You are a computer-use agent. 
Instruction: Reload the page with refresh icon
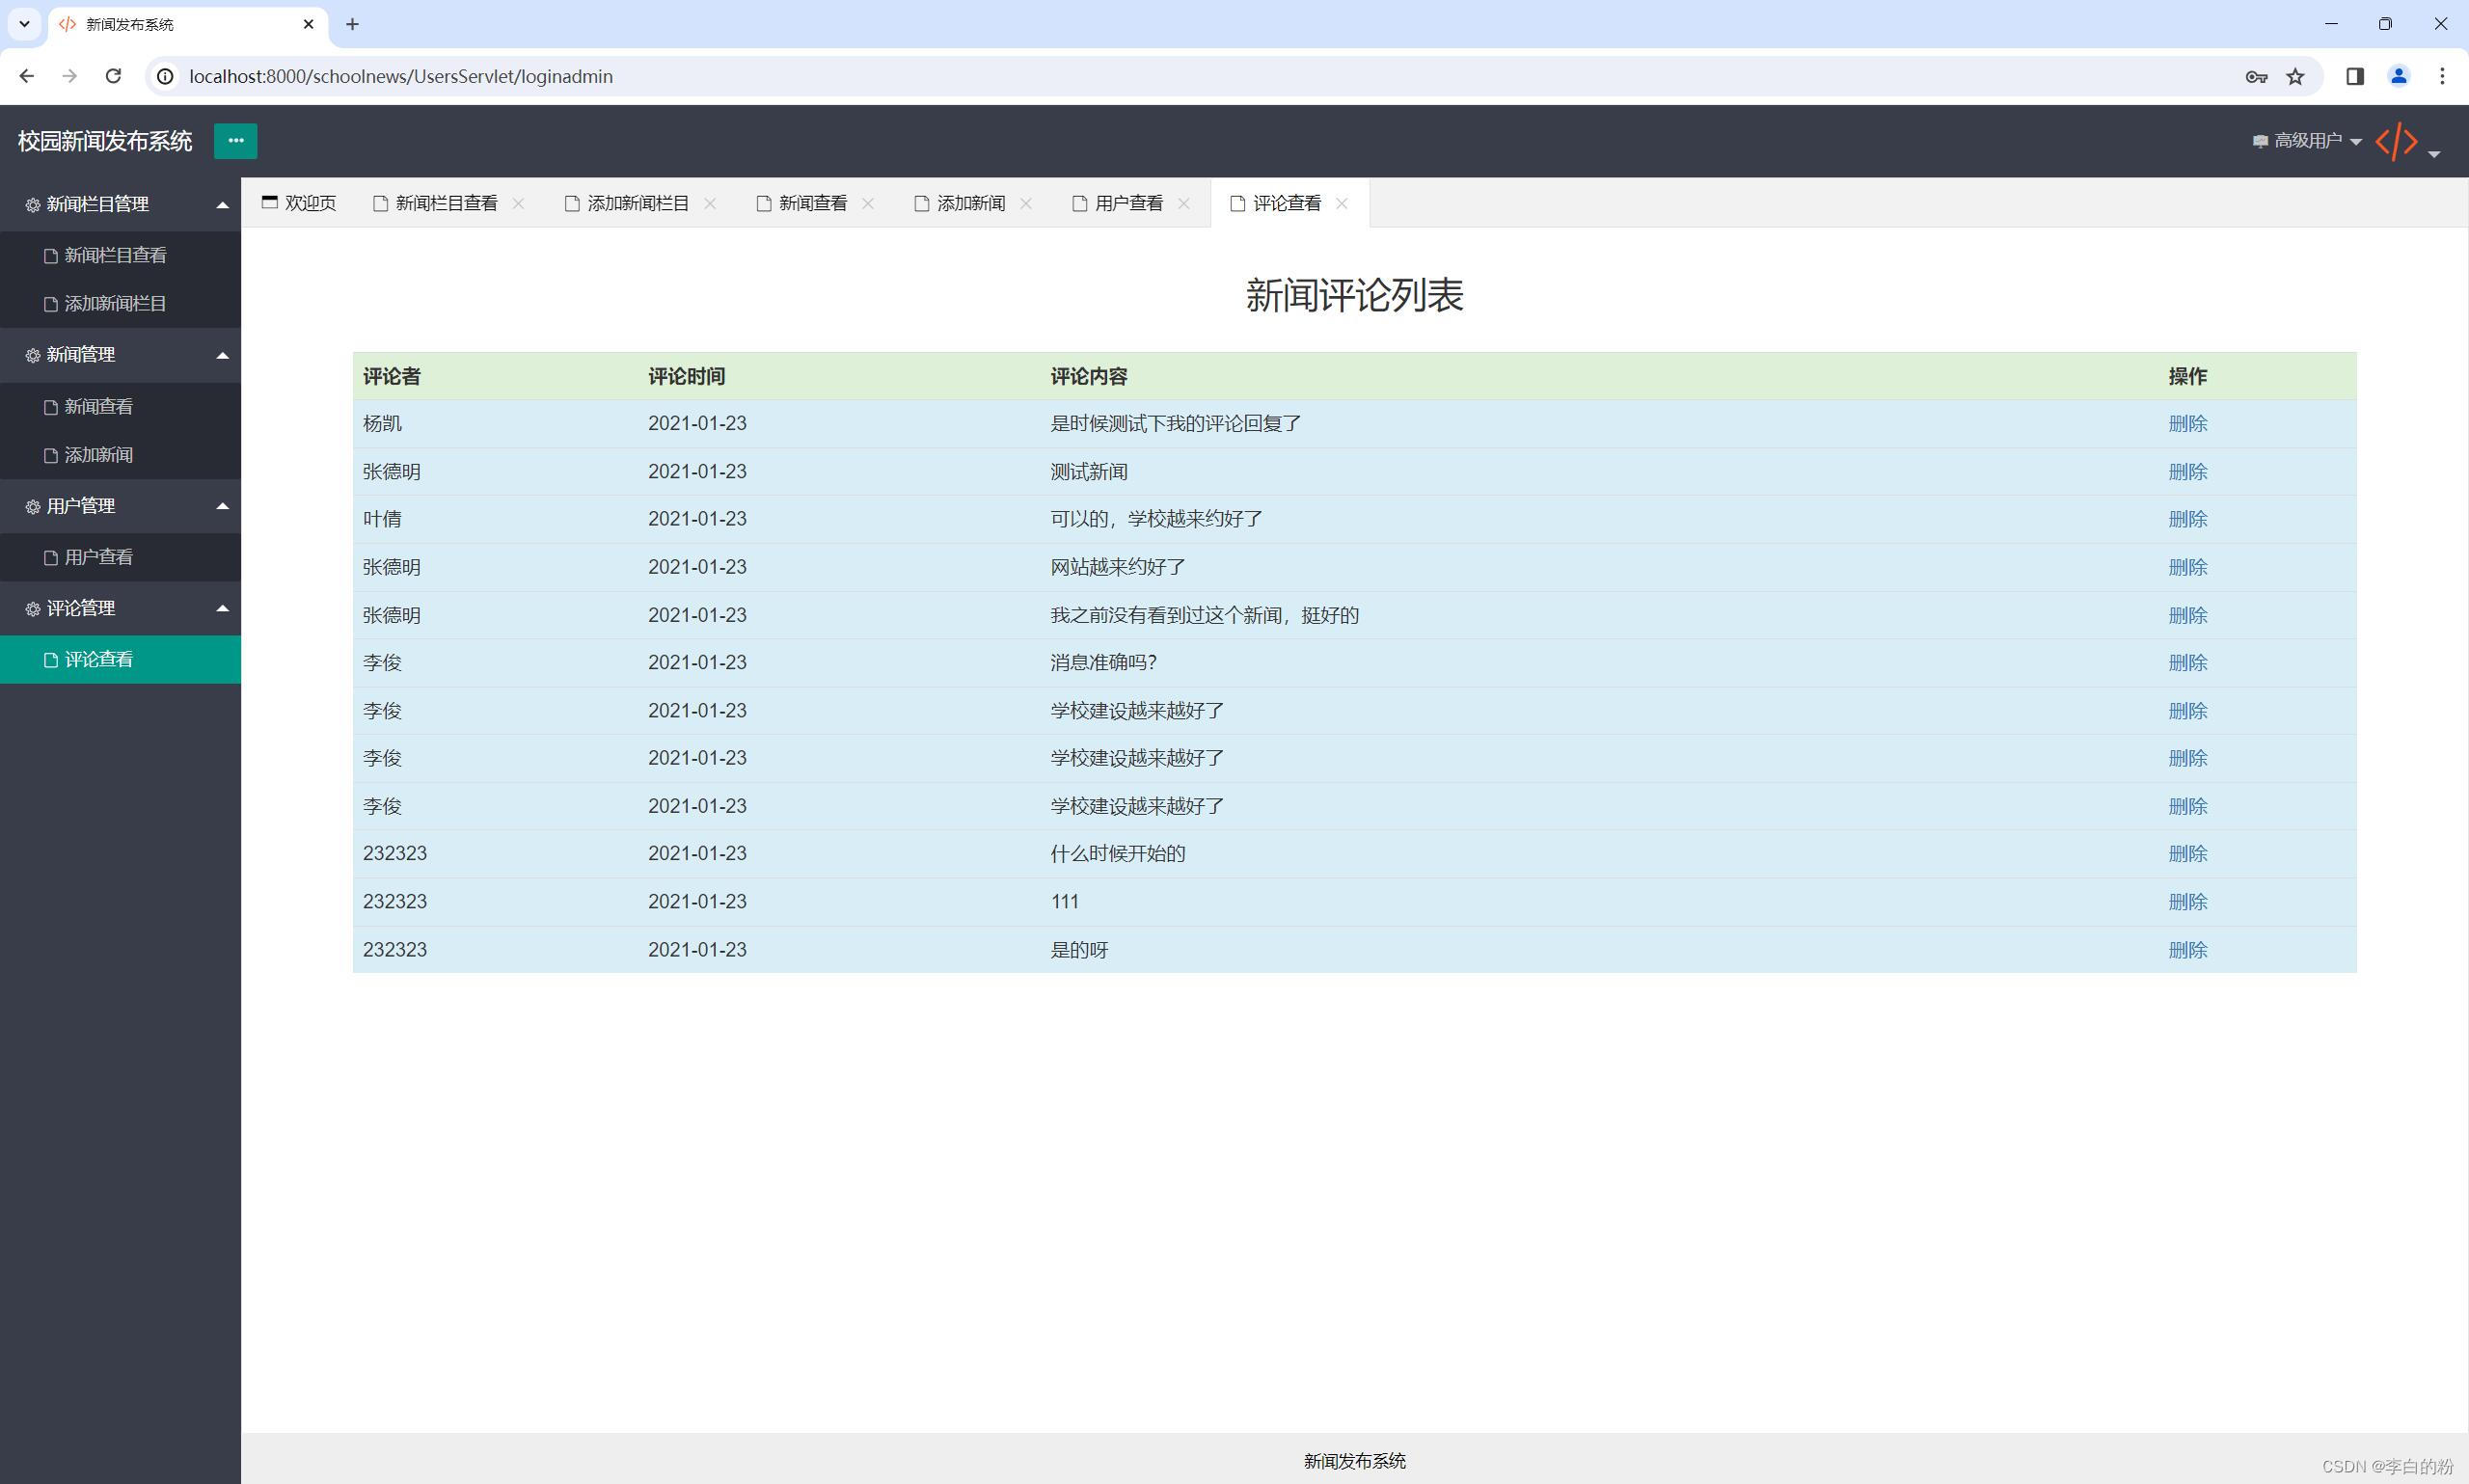pos(113,76)
